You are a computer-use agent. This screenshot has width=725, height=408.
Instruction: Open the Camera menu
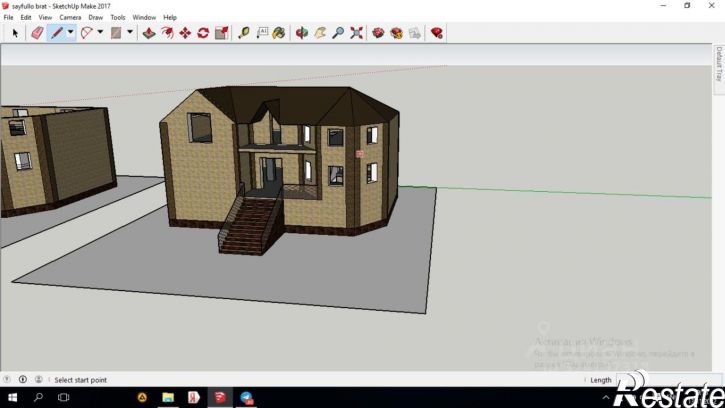tap(70, 17)
